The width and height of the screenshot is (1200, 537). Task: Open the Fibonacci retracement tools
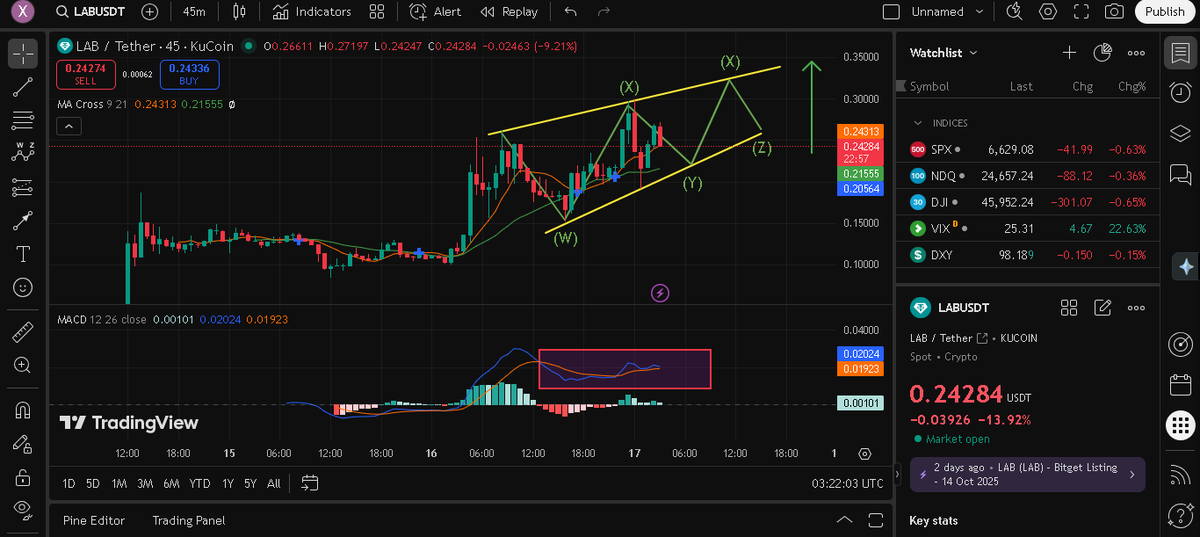pyautogui.click(x=23, y=120)
